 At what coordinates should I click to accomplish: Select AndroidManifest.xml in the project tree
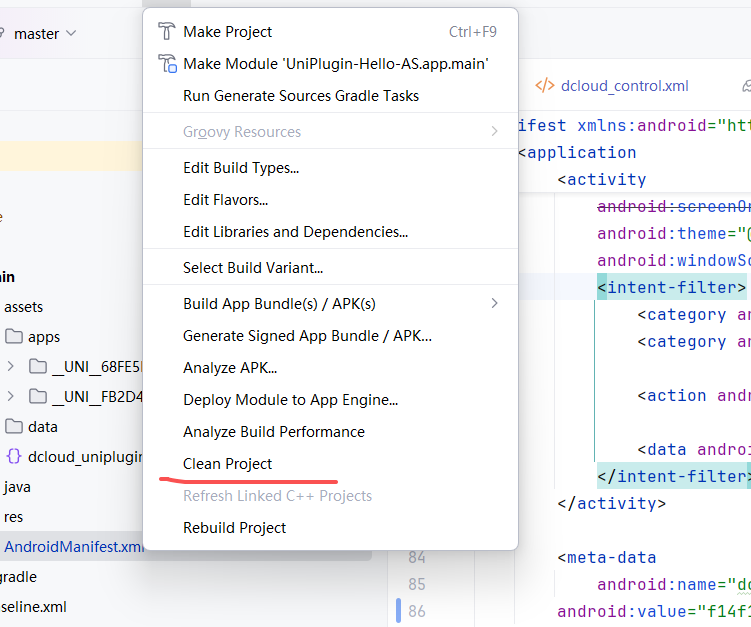(x=74, y=547)
